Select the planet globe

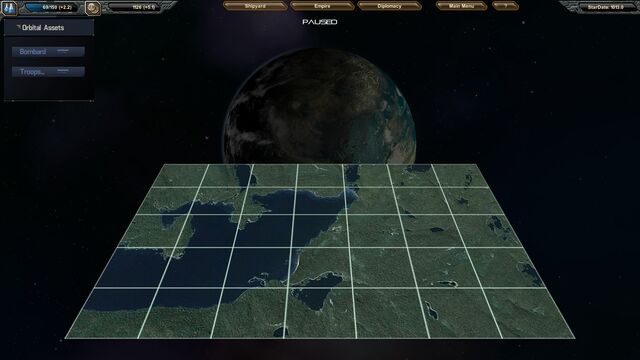tap(320, 106)
